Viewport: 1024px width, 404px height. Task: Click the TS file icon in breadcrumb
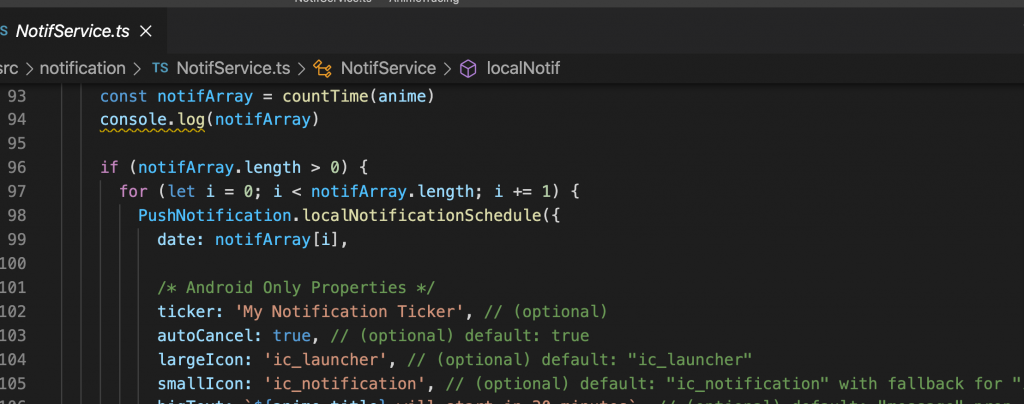point(160,69)
